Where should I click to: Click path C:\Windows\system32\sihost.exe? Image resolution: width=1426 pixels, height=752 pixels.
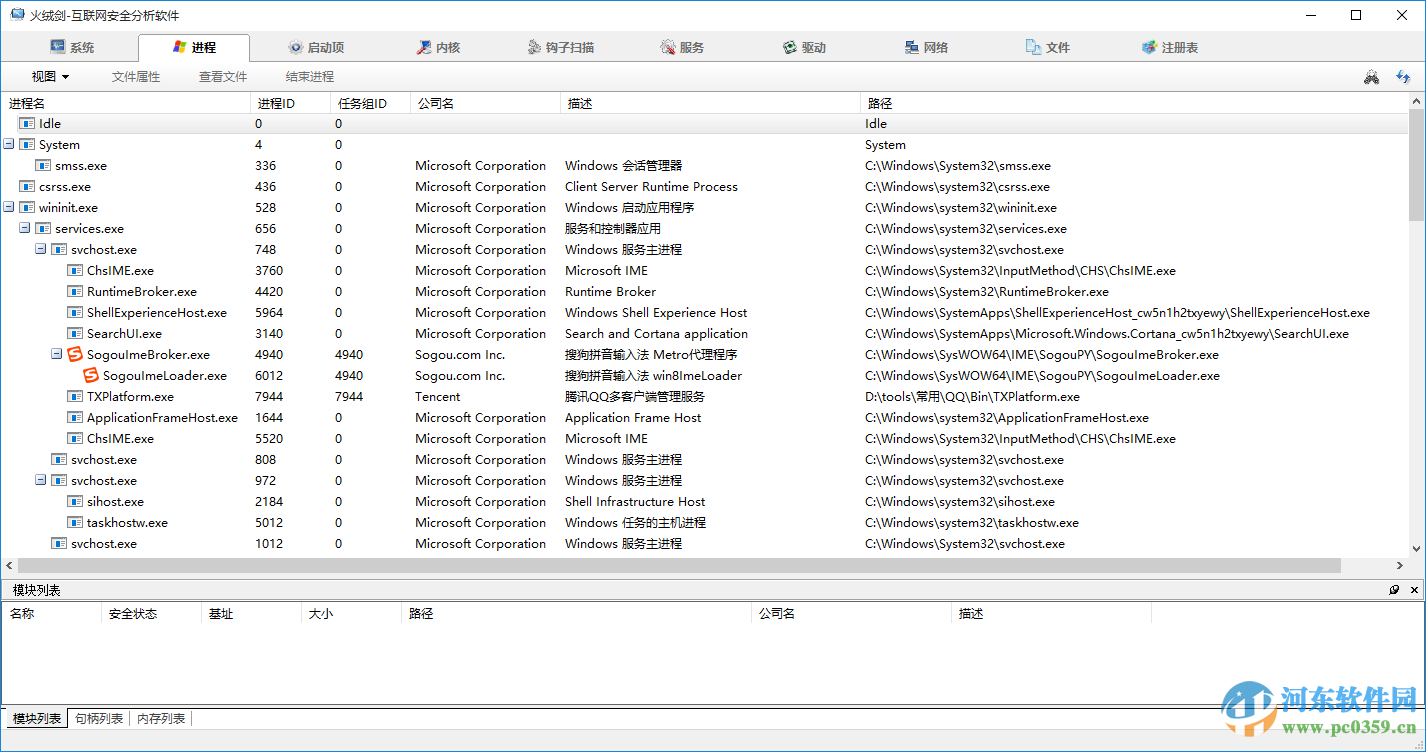(960, 502)
